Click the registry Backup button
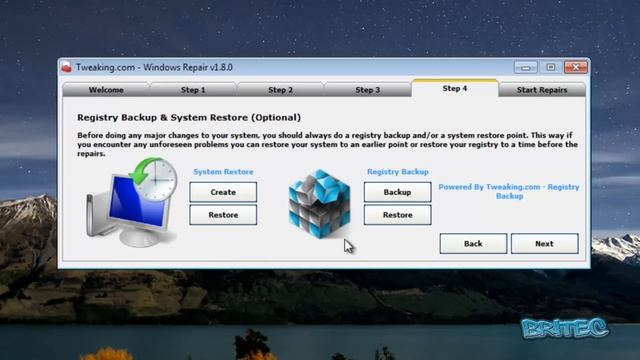The height and width of the screenshot is (360, 640). [398, 192]
